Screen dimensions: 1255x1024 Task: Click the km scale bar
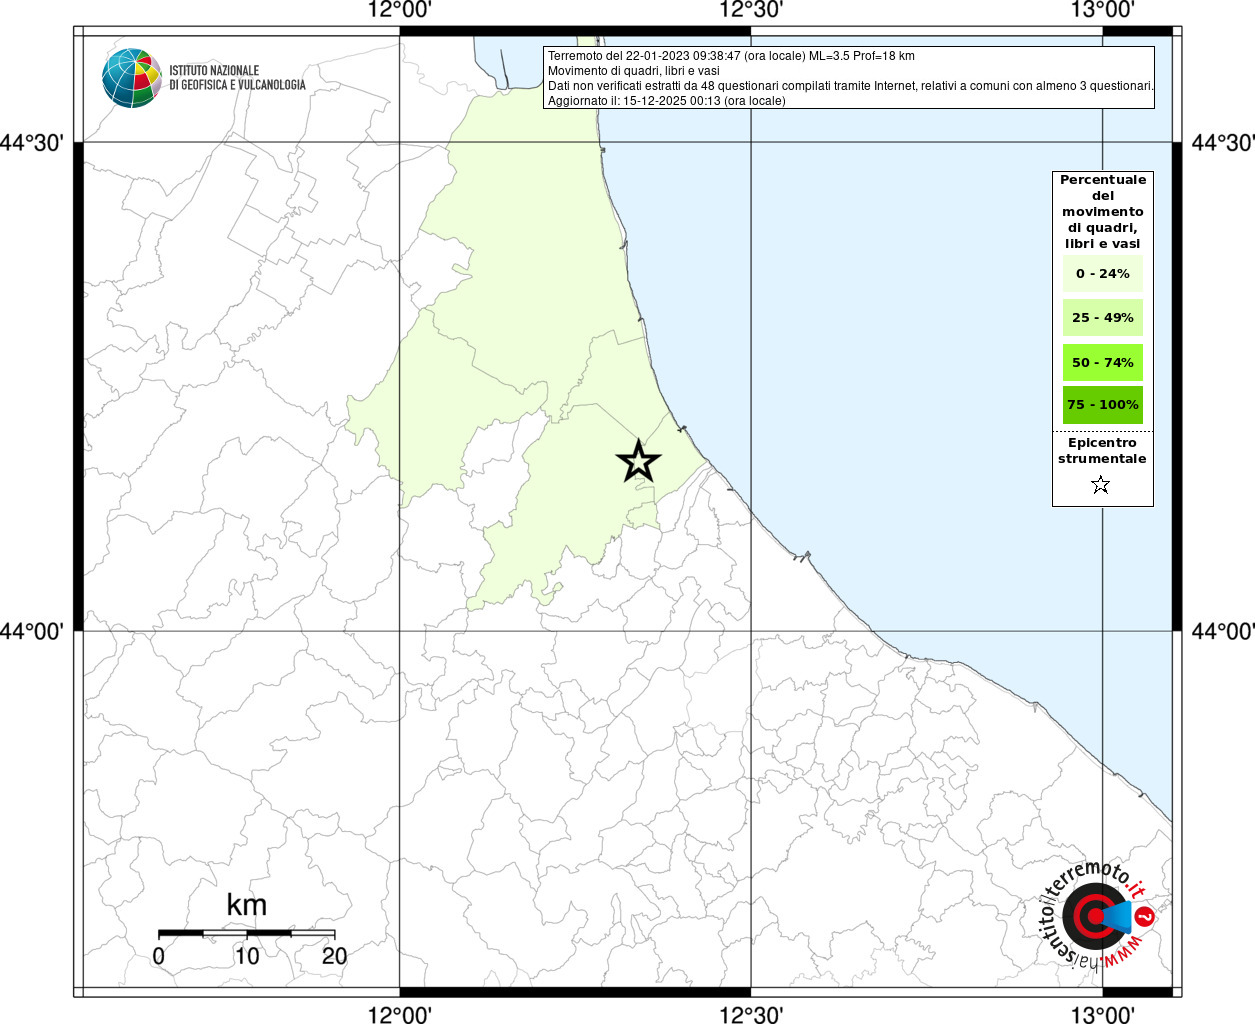tap(246, 933)
